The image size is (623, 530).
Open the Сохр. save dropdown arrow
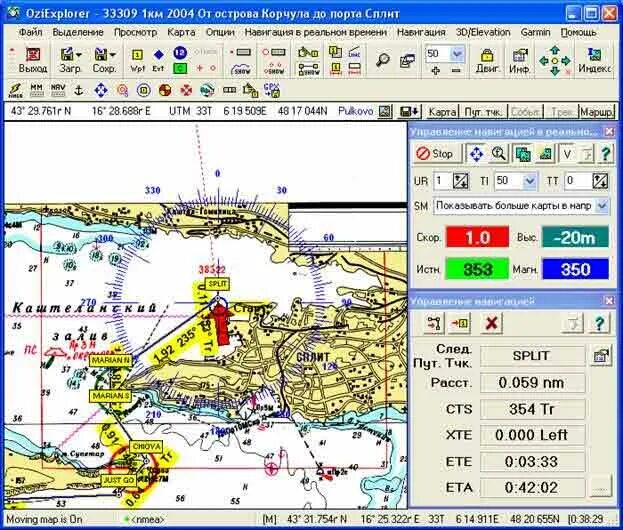[112, 55]
